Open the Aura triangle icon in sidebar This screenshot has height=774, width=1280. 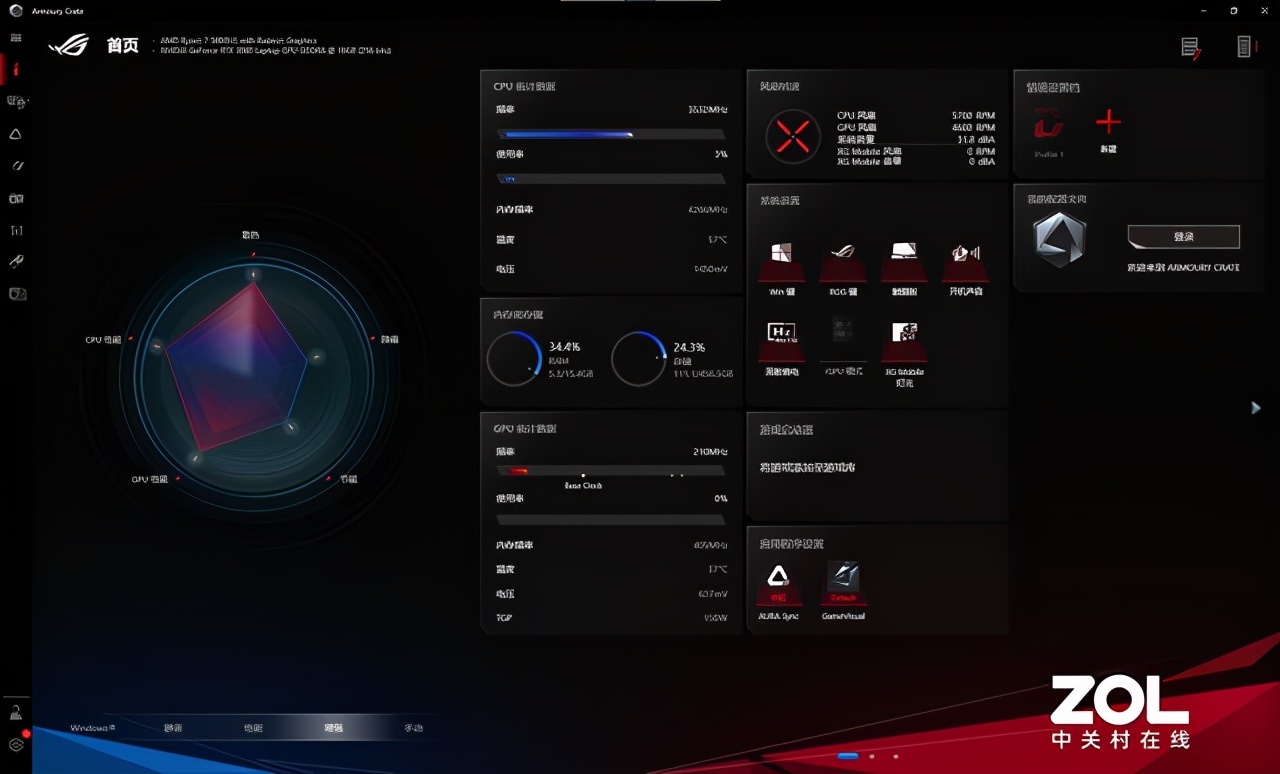[16, 134]
